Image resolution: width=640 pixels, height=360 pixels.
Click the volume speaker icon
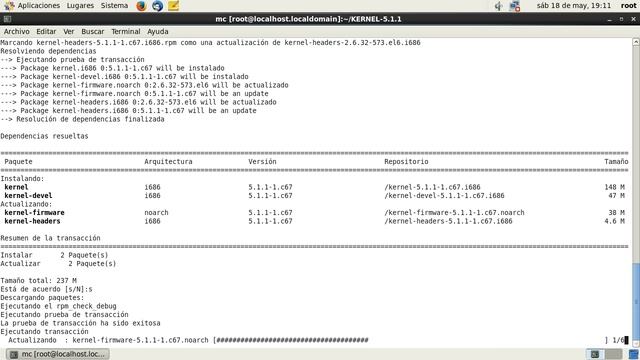coord(498,6)
